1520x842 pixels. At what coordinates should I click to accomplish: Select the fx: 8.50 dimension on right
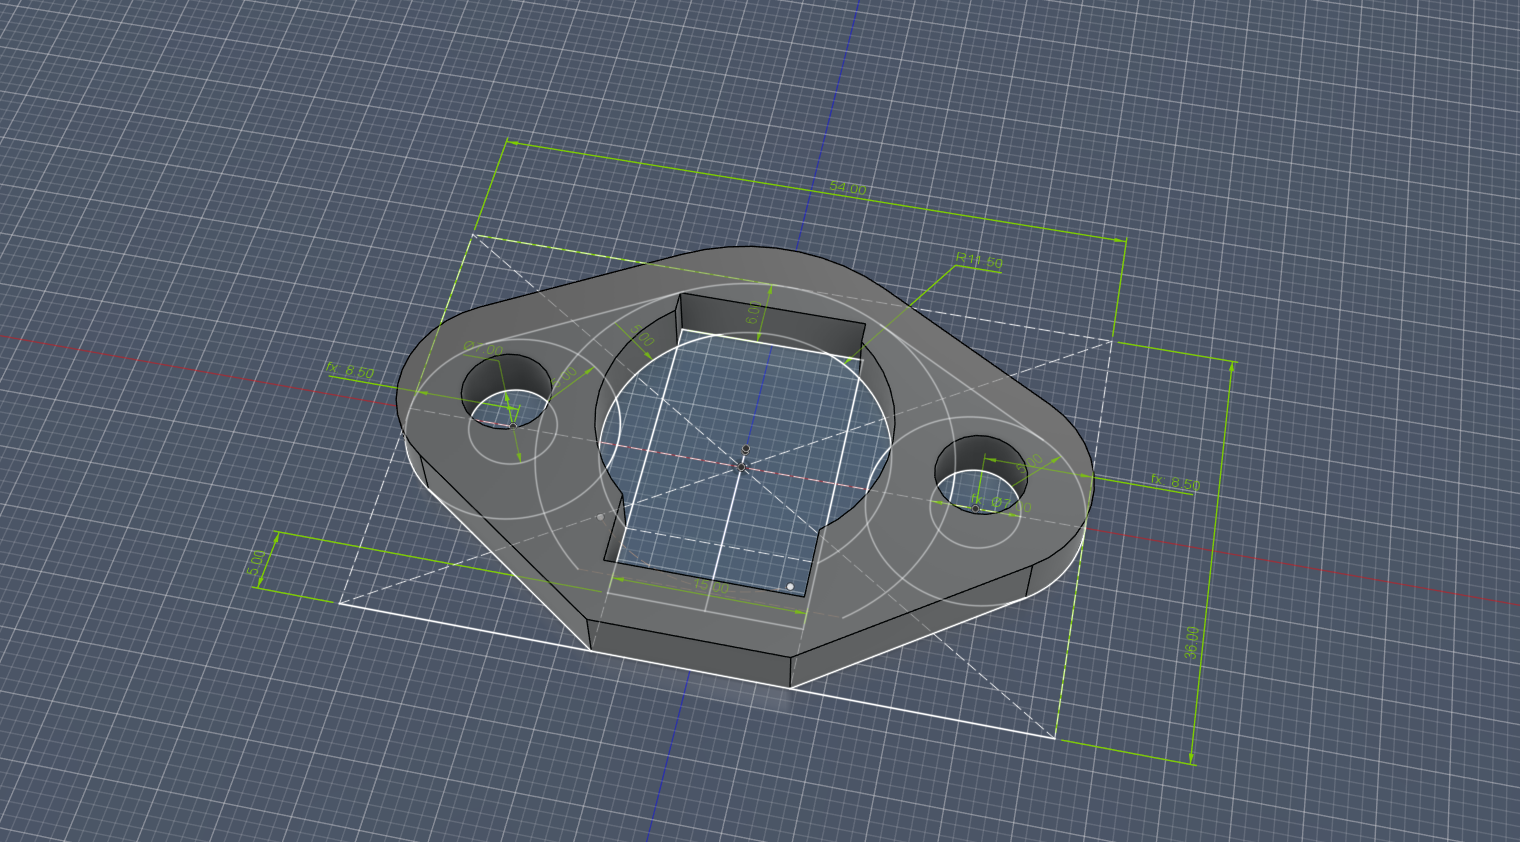1175,483
